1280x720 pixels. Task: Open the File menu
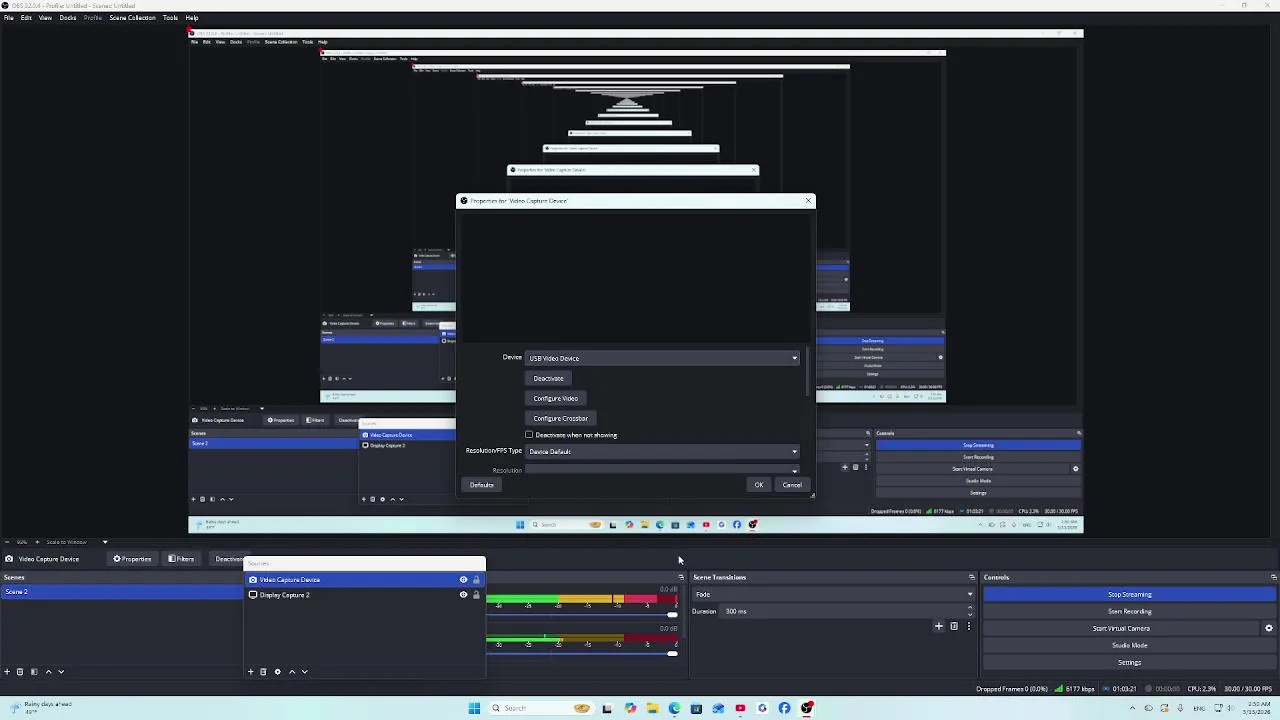tap(8, 18)
